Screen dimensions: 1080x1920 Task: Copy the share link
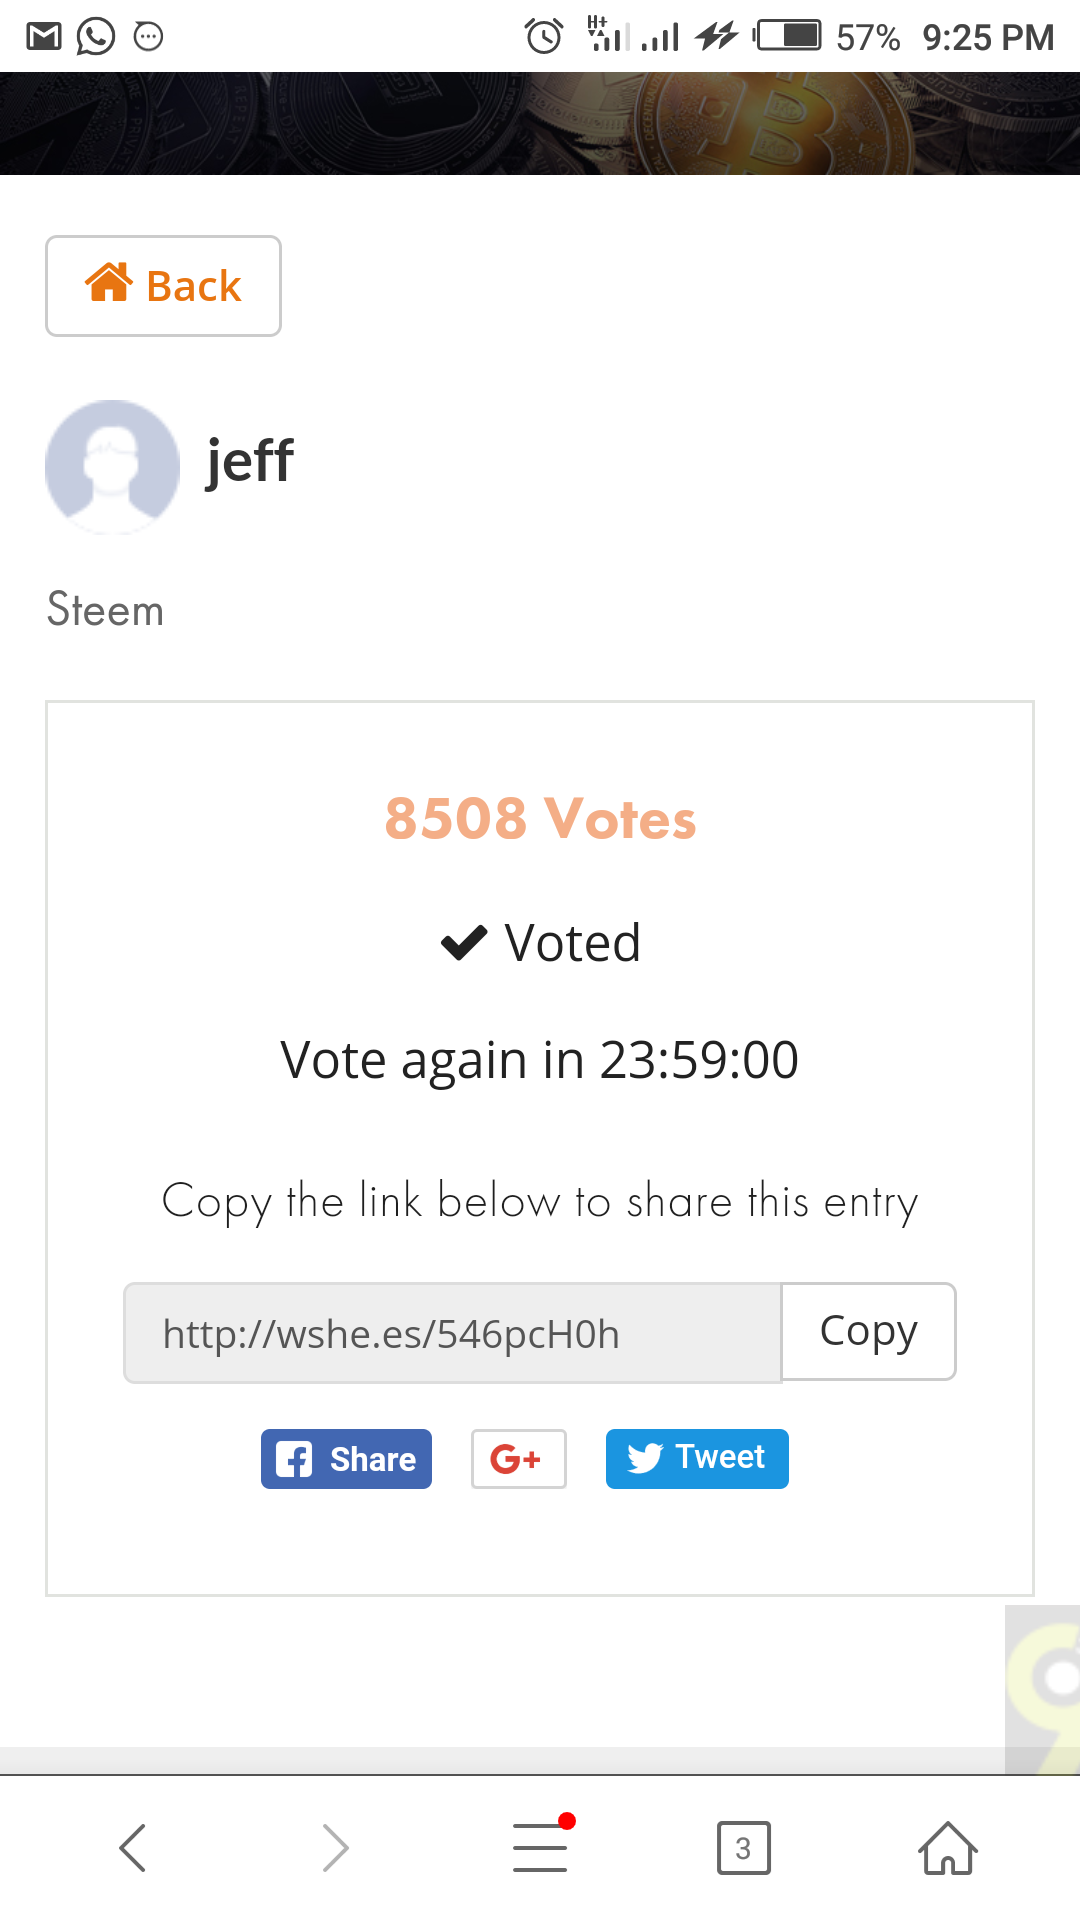click(868, 1332)
